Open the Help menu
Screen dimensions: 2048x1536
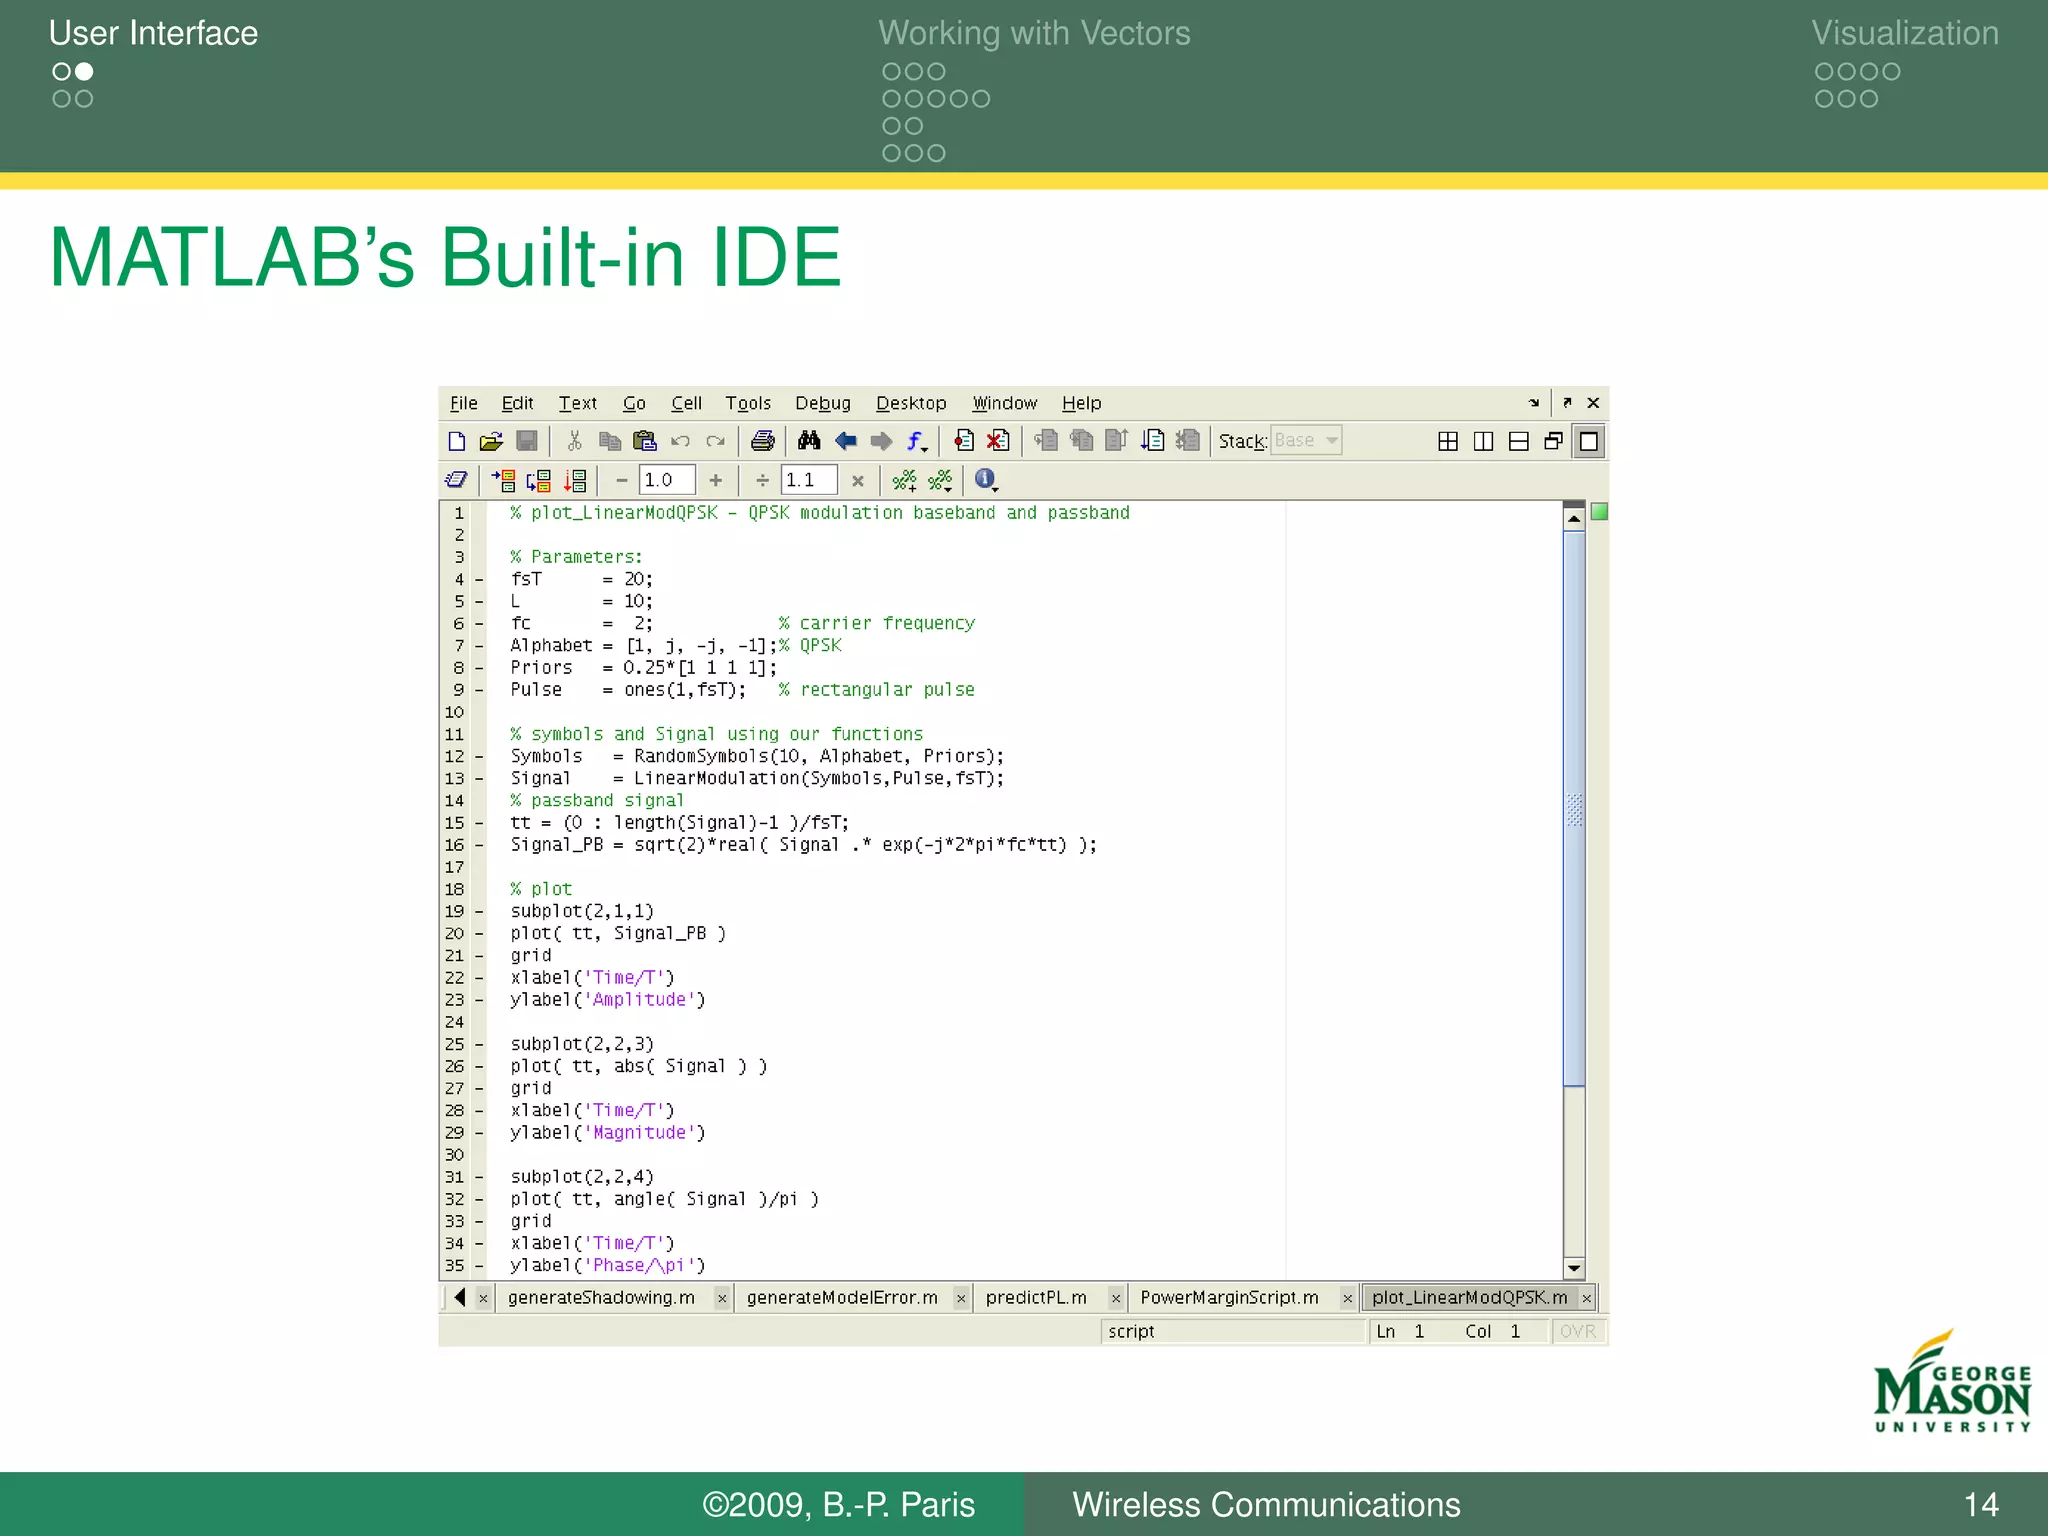[x=1081, y=403]
